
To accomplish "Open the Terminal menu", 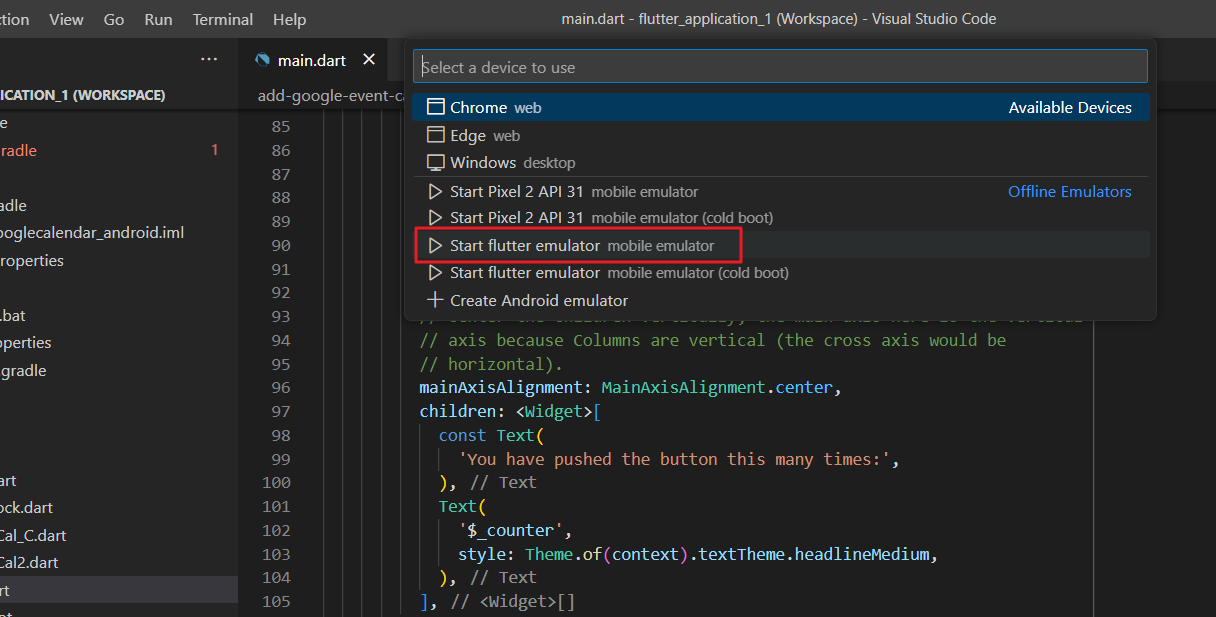I will click(x=222, y=19).
